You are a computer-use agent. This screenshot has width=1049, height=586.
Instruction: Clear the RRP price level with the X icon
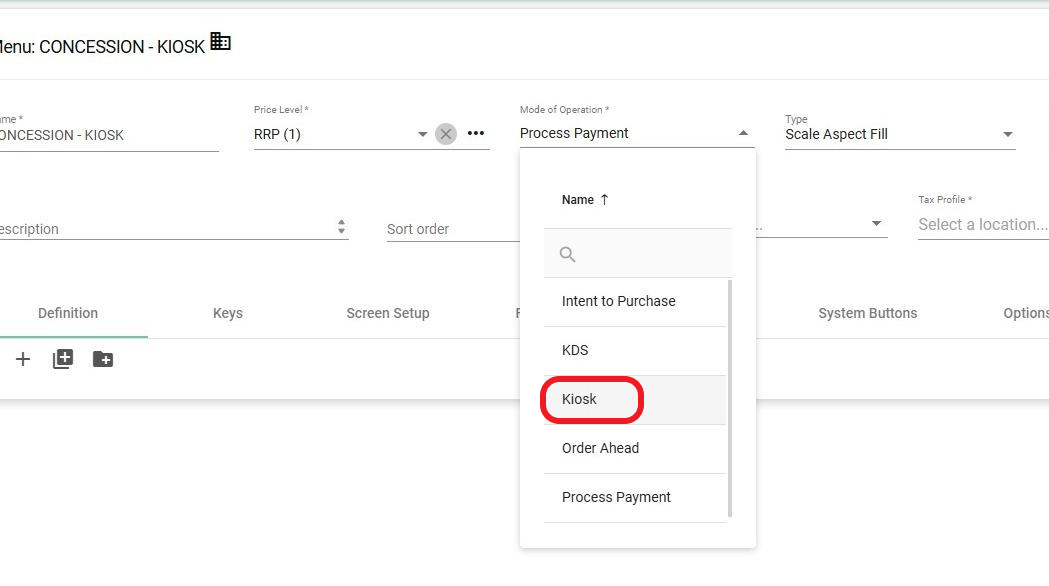446,133
